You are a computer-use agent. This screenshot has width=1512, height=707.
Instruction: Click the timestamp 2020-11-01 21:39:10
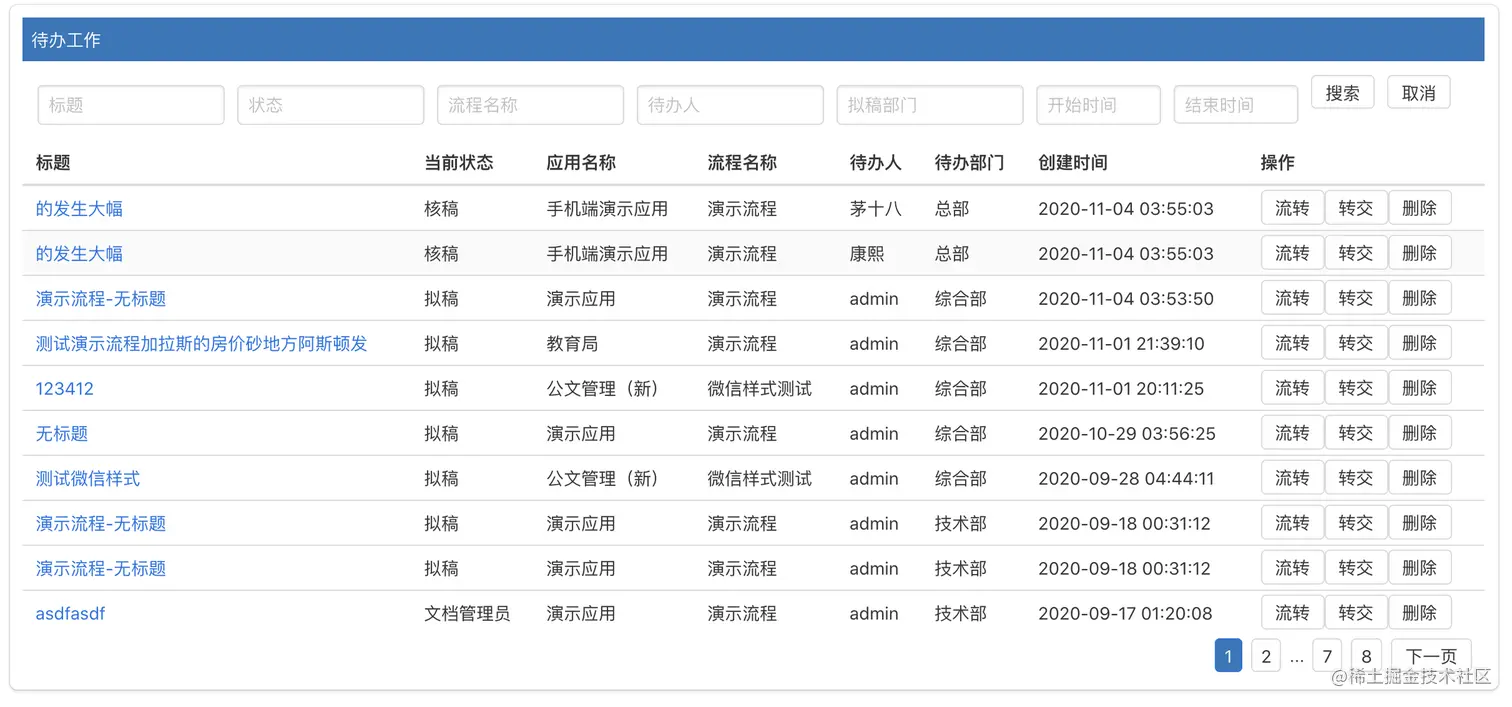point(1121,344)
